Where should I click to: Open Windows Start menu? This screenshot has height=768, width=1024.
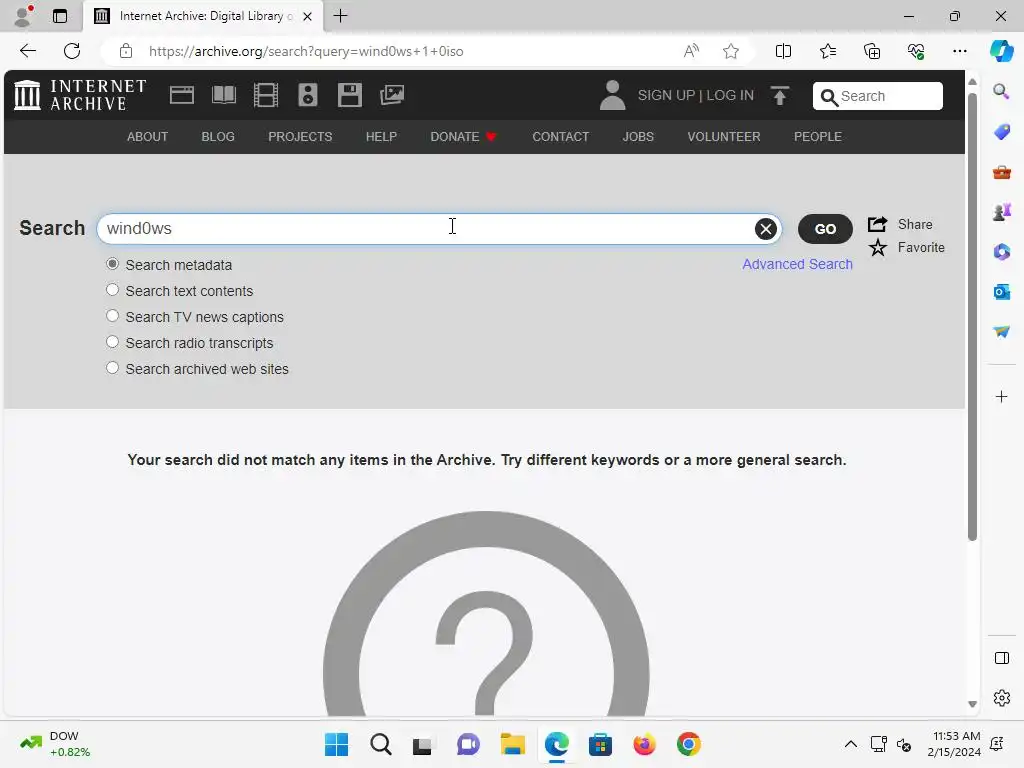pos(336,744)
